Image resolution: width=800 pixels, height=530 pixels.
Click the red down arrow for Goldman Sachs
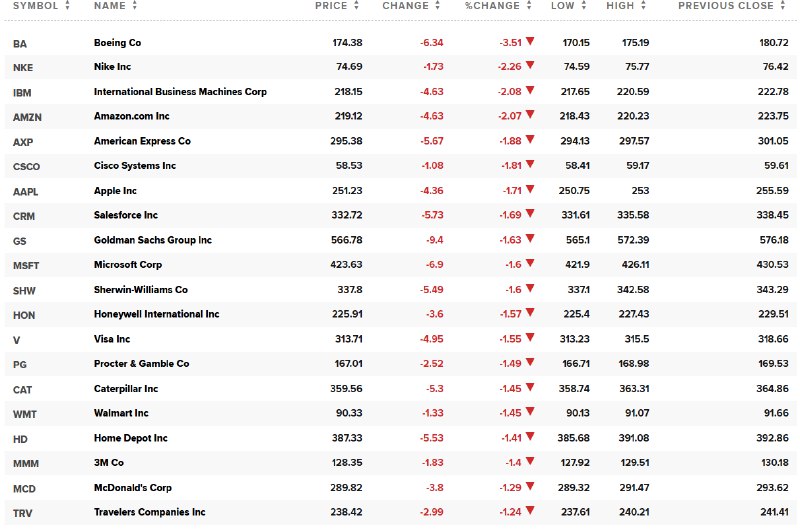point(530,239)
